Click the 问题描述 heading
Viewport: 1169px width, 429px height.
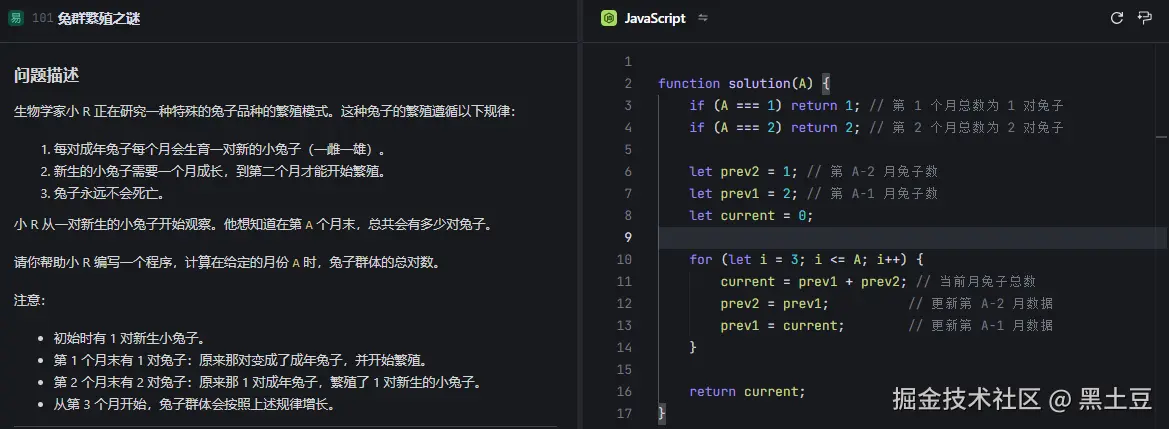click(x=46, y=75)
